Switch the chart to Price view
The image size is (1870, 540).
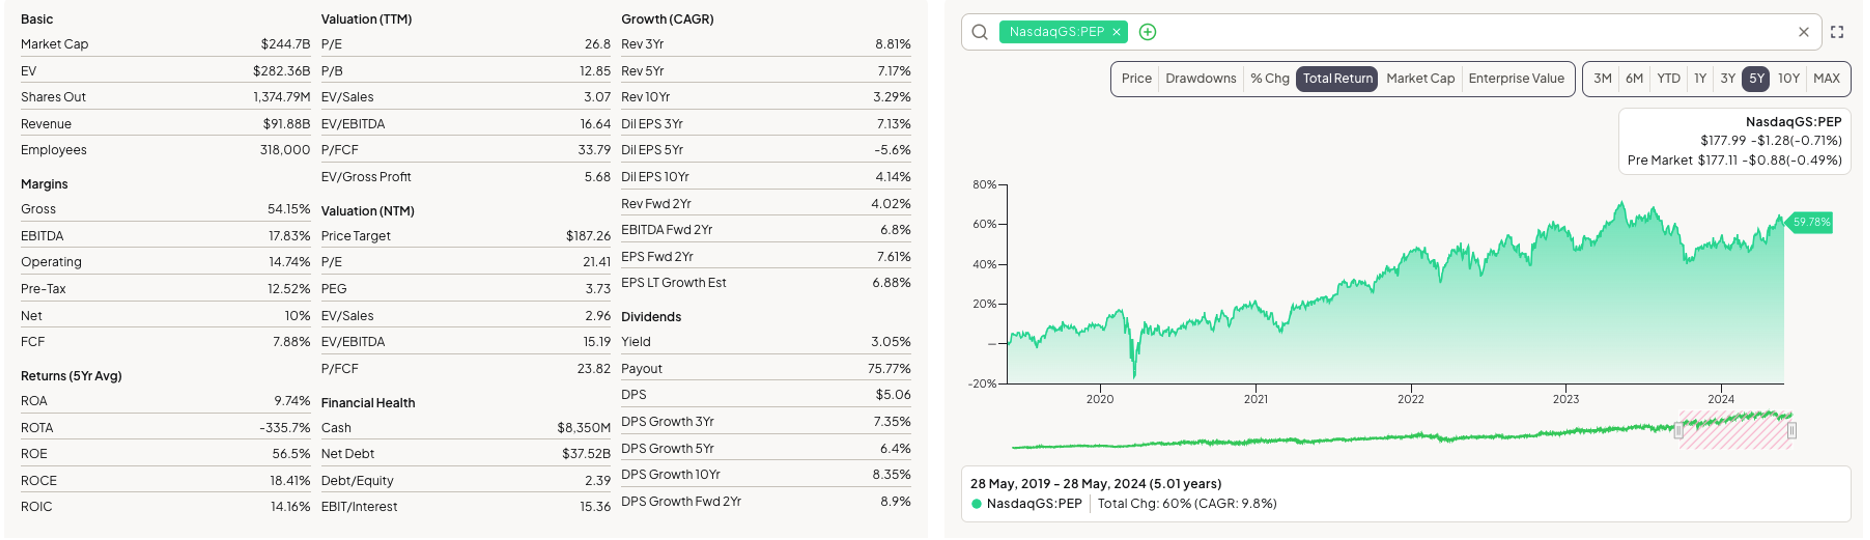[1136, 79]
